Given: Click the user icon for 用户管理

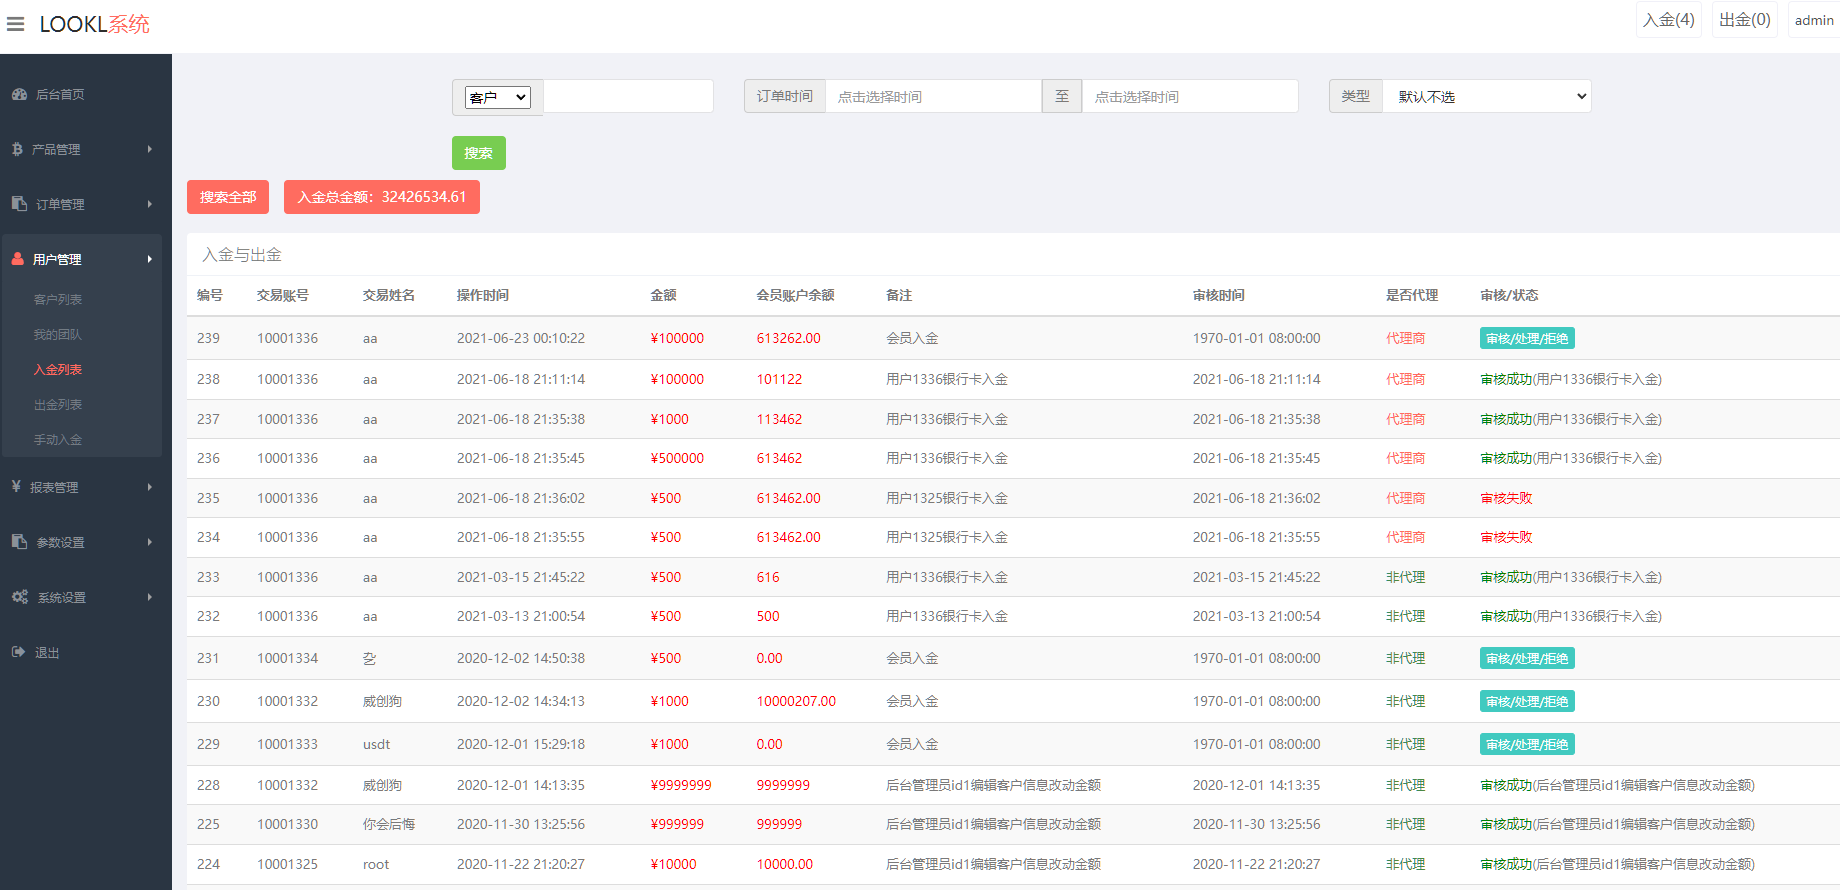Looking at the screenshot, I should pyautogui.click(x=18, y=259).
